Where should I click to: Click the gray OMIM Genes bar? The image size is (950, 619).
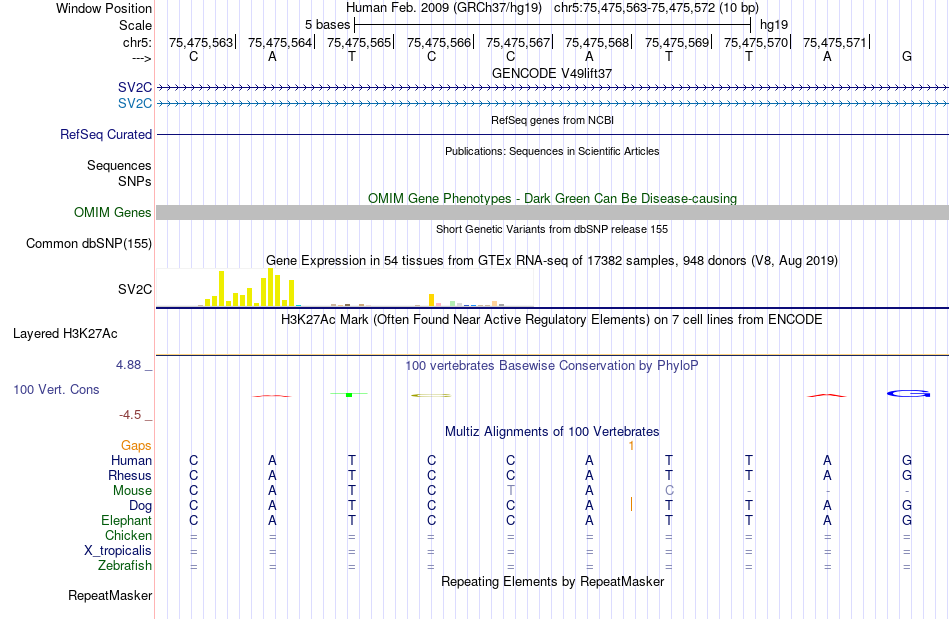pyautogui.click(x=552, y=213)
